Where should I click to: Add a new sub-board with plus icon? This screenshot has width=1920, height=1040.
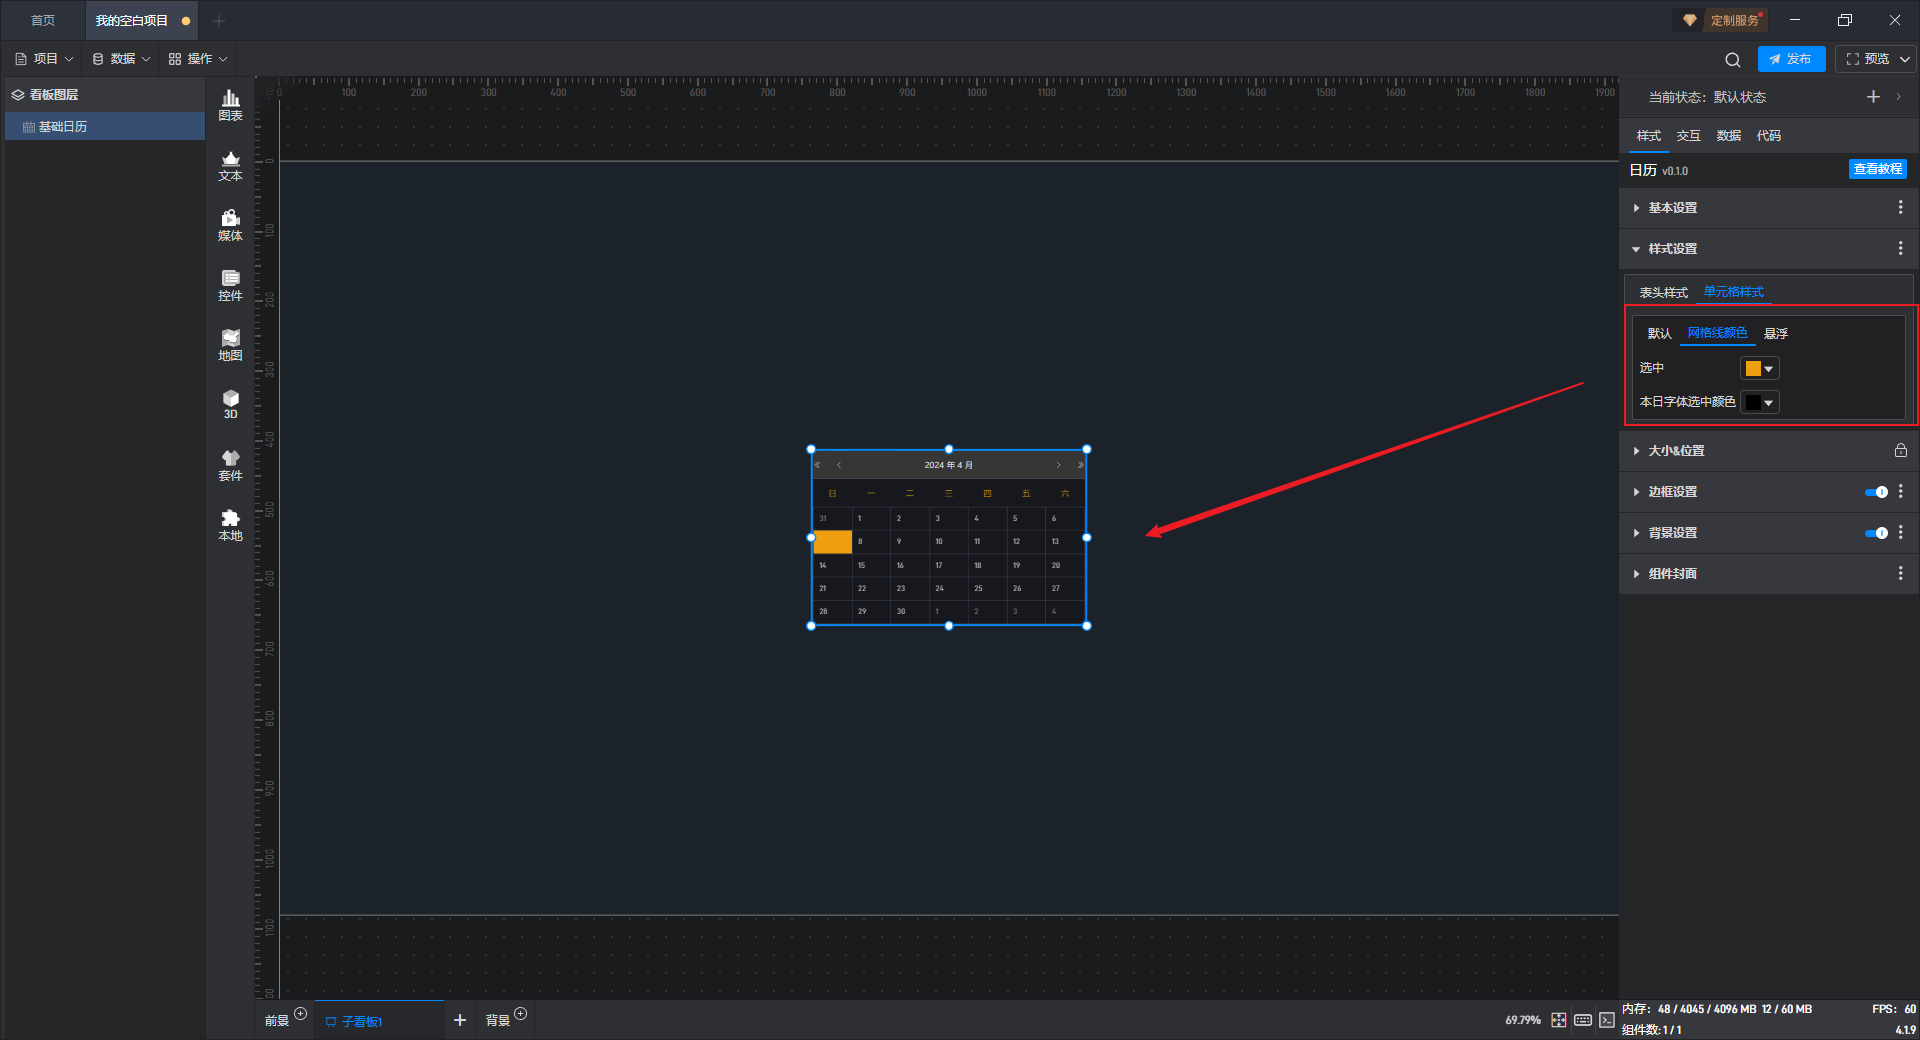tap(460, 1020)
